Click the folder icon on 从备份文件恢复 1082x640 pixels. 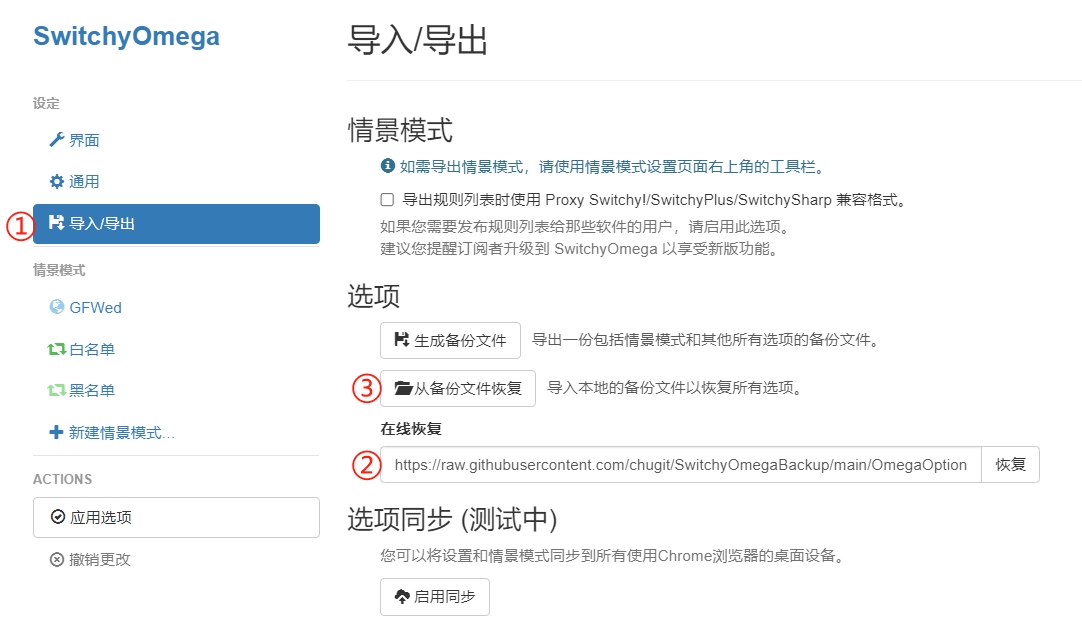pos(403,388)
